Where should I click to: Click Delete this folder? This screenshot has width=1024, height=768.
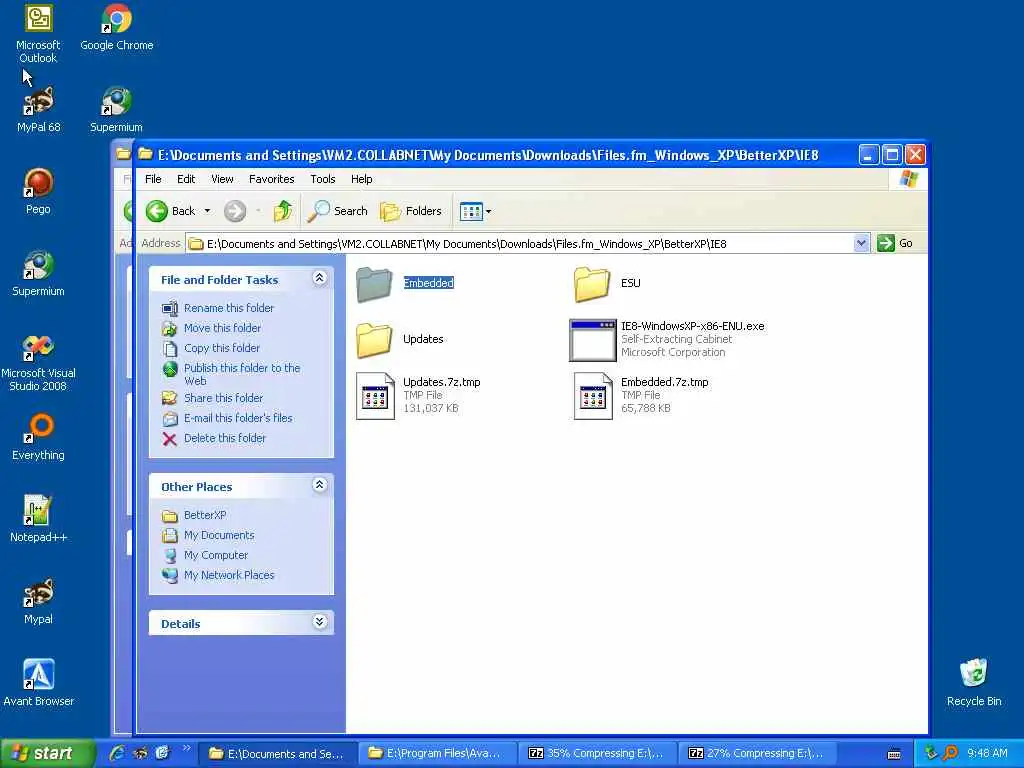click(x=225, y=438)
